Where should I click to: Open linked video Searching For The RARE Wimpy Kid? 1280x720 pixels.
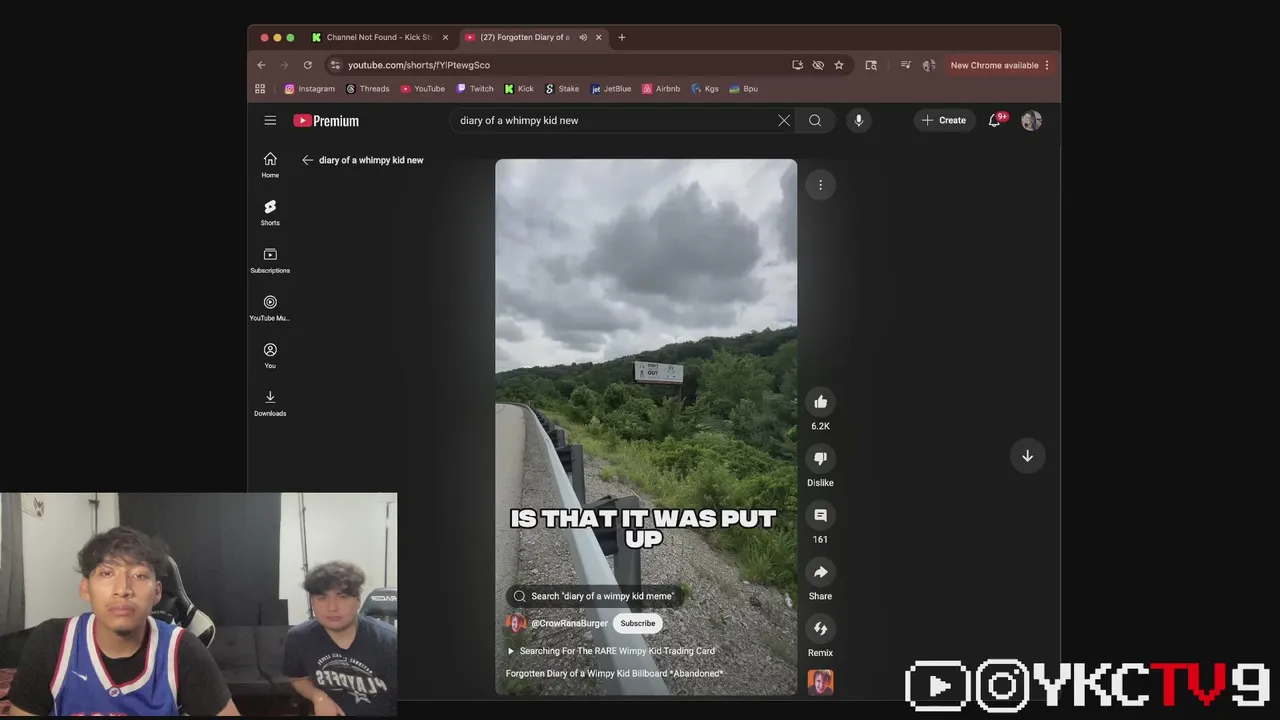[x=611, y=651]
